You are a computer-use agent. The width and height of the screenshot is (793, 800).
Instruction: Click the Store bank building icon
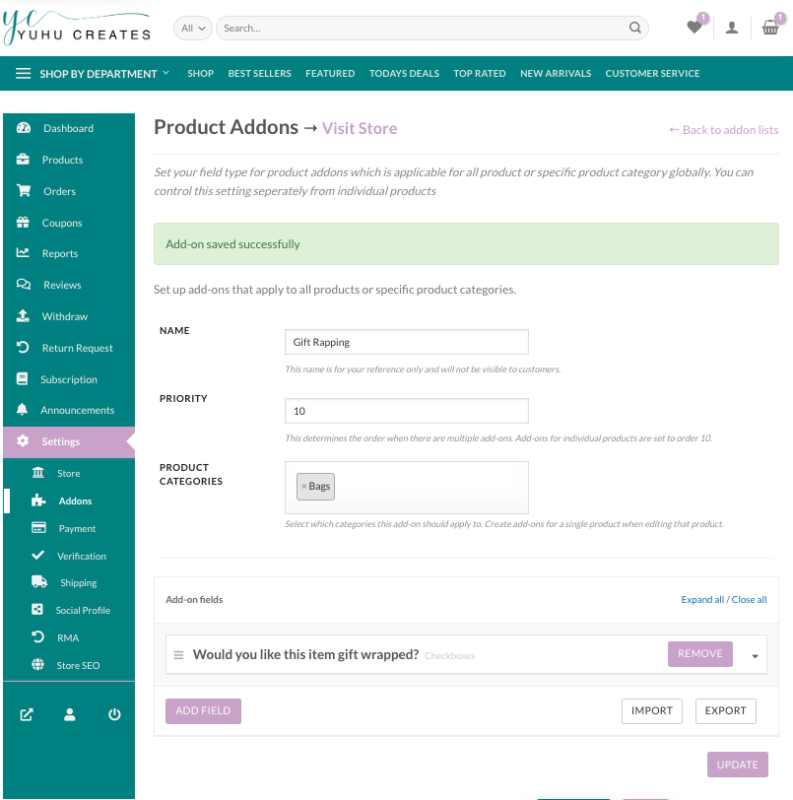[38, 472]
